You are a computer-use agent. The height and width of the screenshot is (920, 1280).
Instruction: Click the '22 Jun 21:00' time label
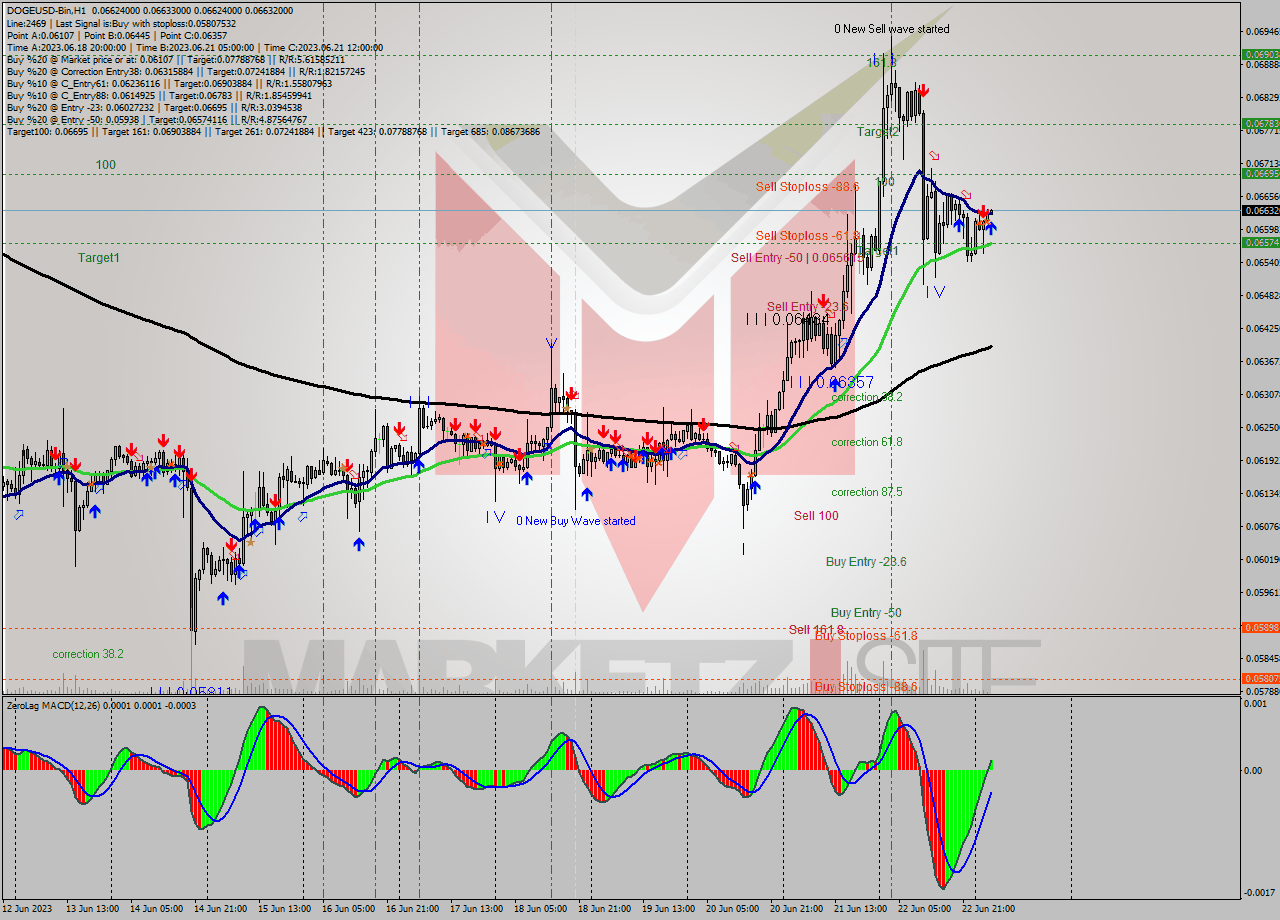point(988,909)
